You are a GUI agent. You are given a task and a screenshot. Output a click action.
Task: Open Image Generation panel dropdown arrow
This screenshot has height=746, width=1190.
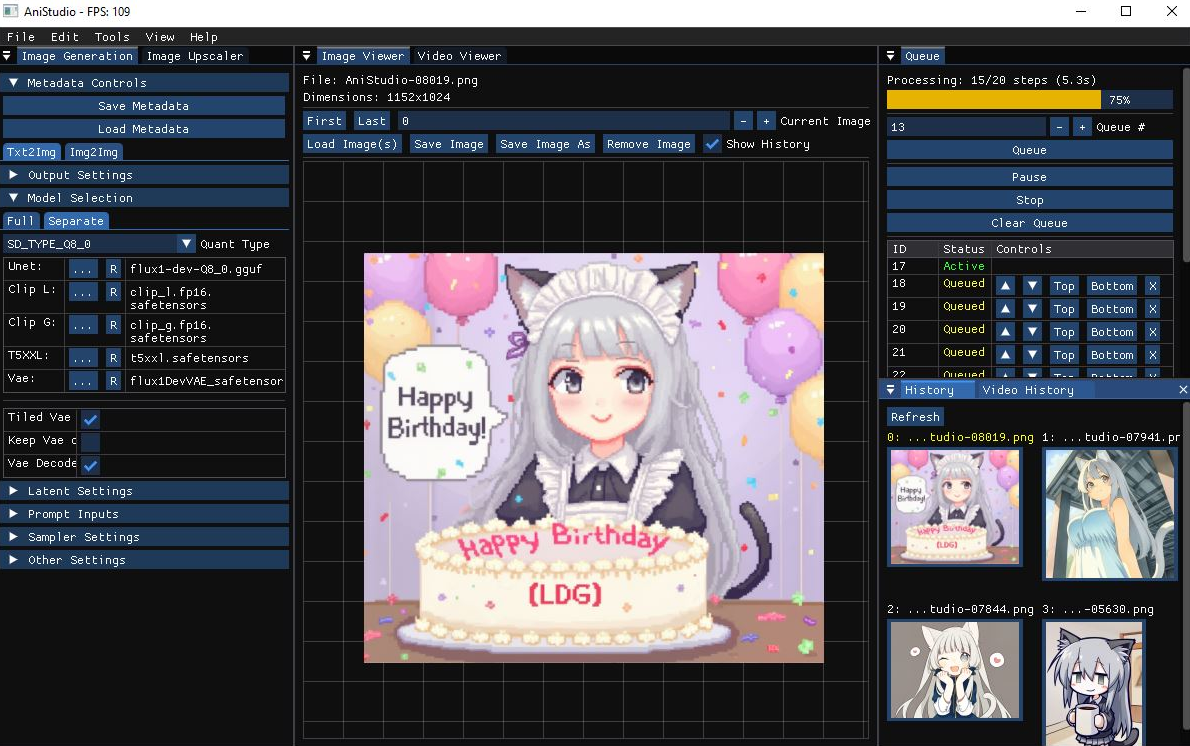pyautogui.click(x=7, y=55)
